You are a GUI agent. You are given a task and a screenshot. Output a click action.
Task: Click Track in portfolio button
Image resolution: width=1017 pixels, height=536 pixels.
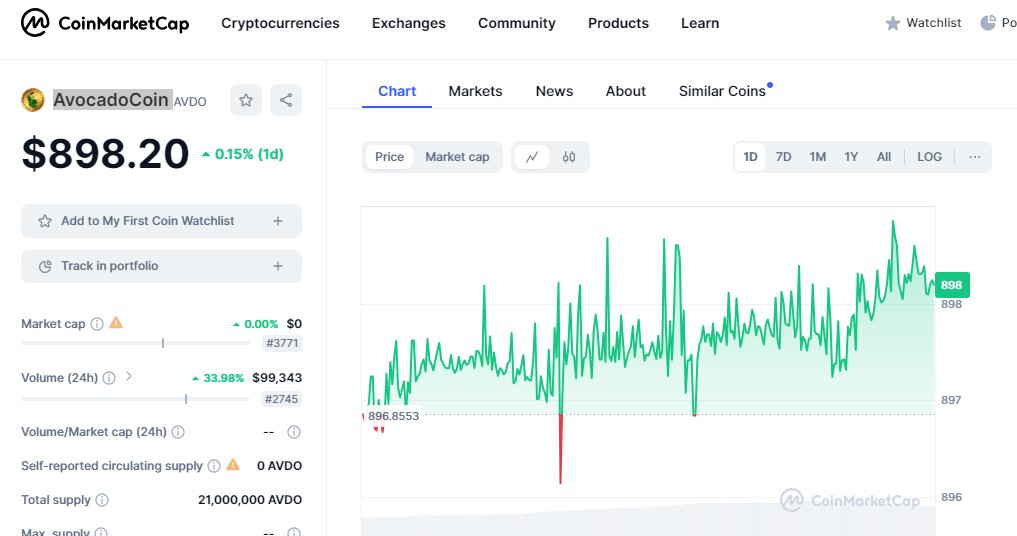tap(162, 266)
